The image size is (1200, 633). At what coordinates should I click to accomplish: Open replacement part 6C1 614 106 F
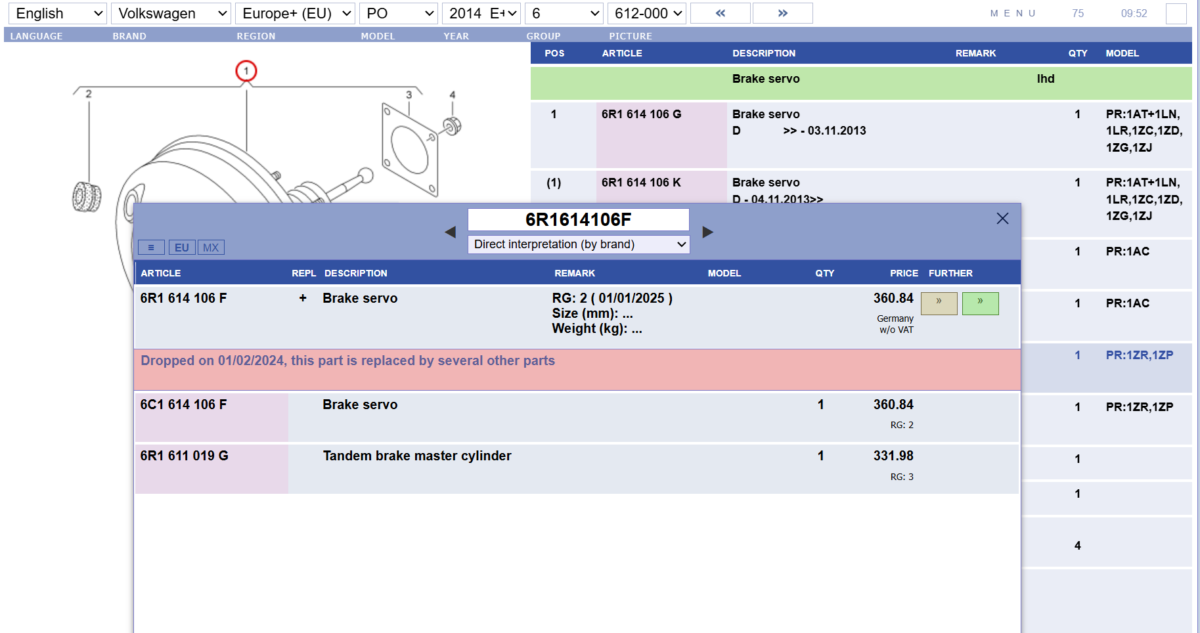pos(184,405)
